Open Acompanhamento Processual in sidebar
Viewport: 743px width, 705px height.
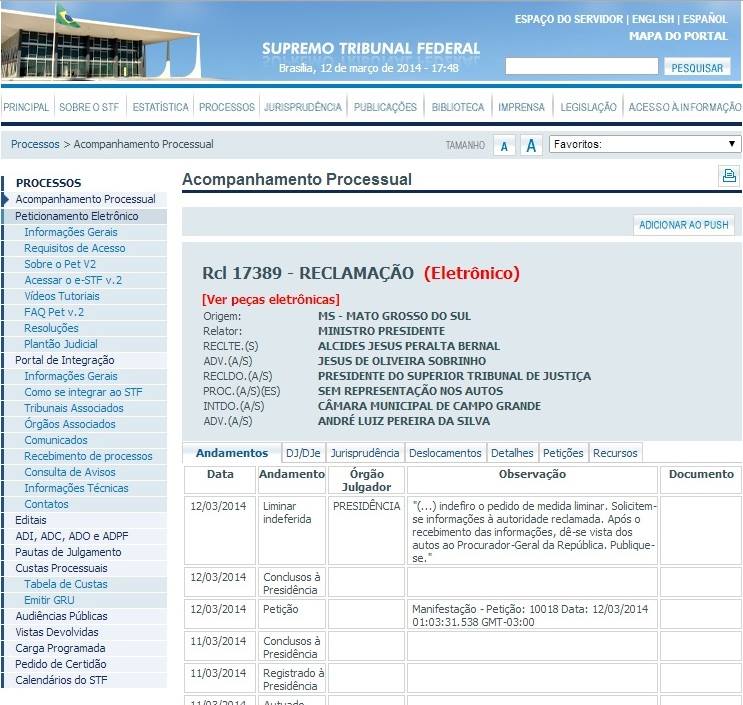(x=85, y=199)
